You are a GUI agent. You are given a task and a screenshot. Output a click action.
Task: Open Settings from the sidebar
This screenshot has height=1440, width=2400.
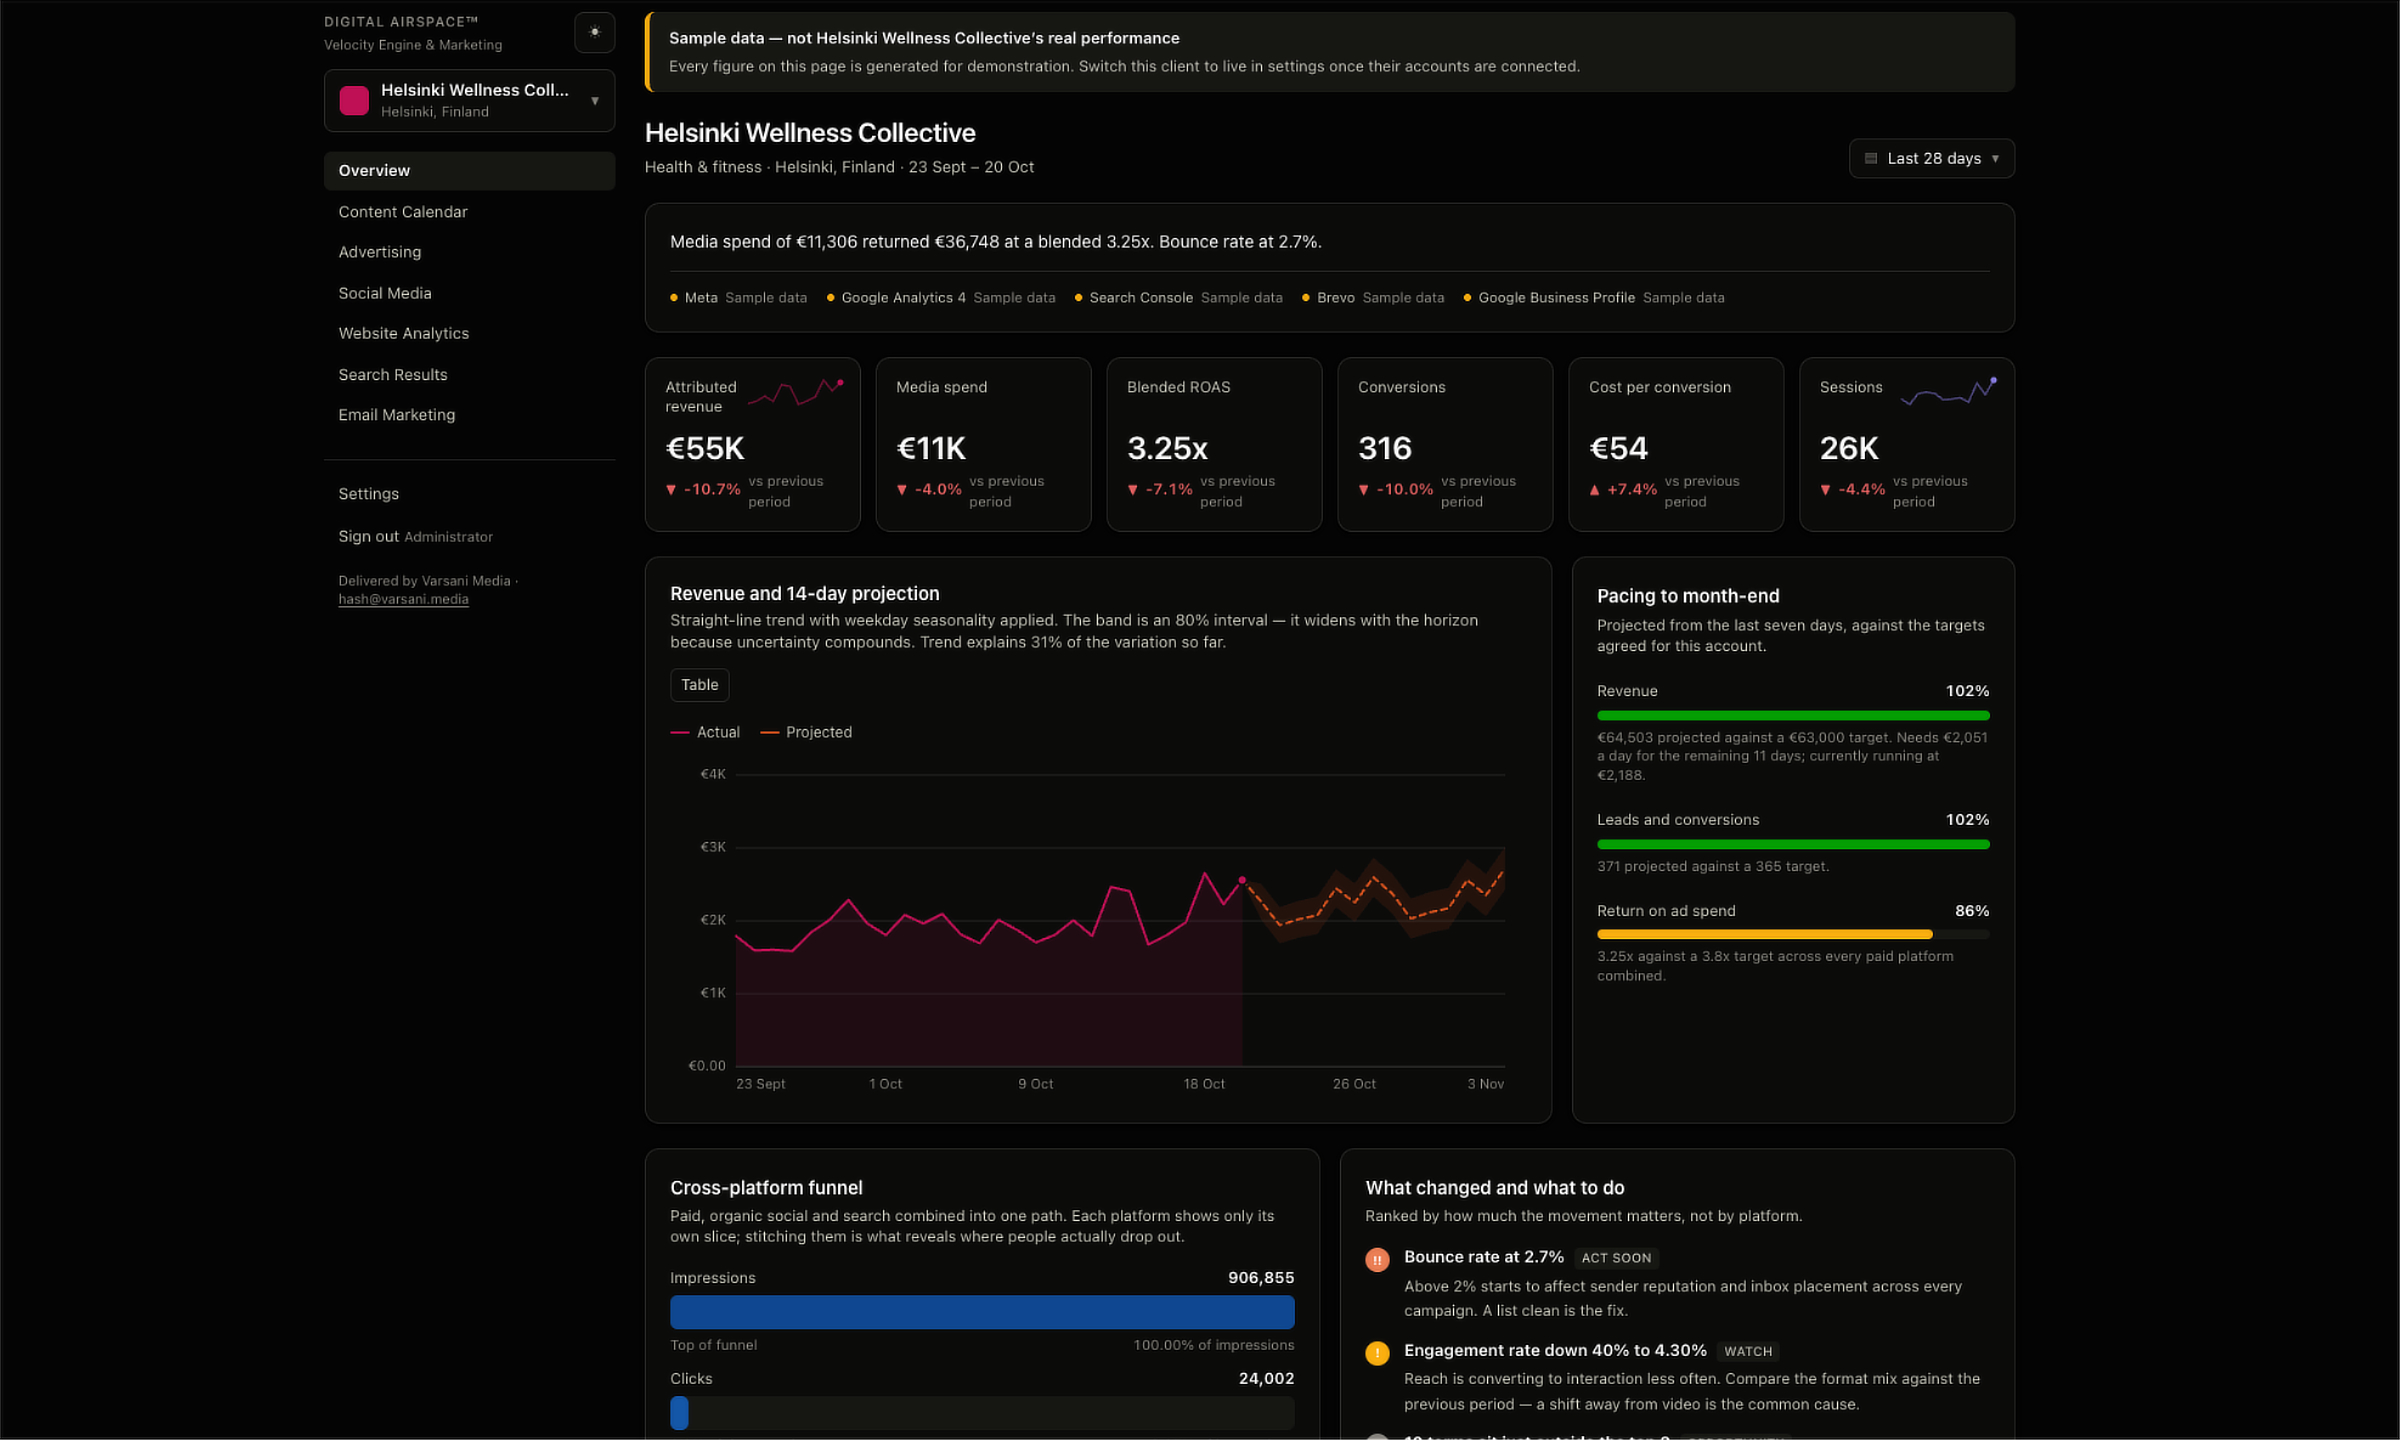469,494
